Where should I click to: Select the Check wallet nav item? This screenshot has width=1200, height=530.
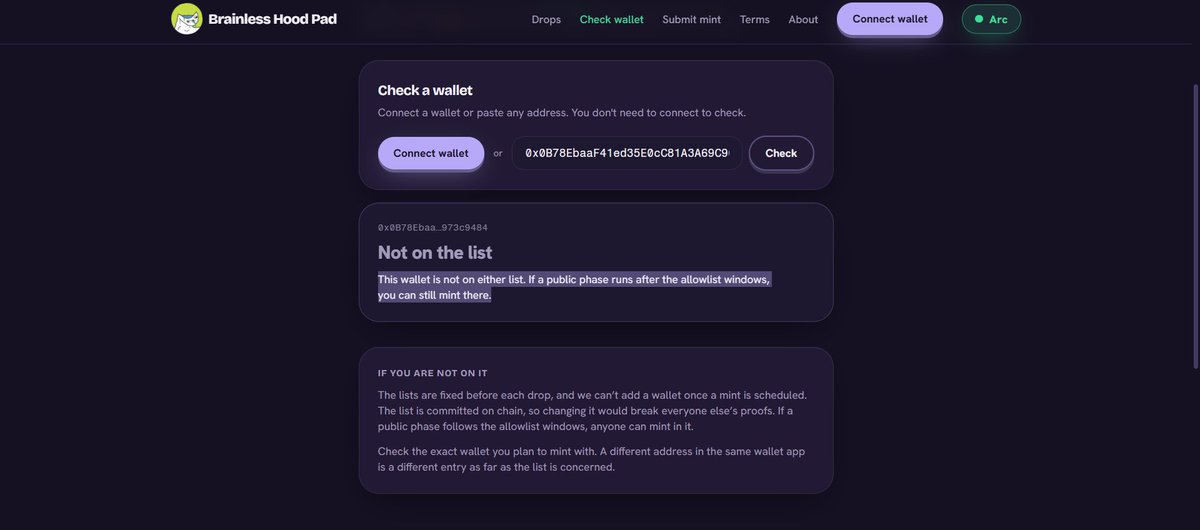point(612,19)
